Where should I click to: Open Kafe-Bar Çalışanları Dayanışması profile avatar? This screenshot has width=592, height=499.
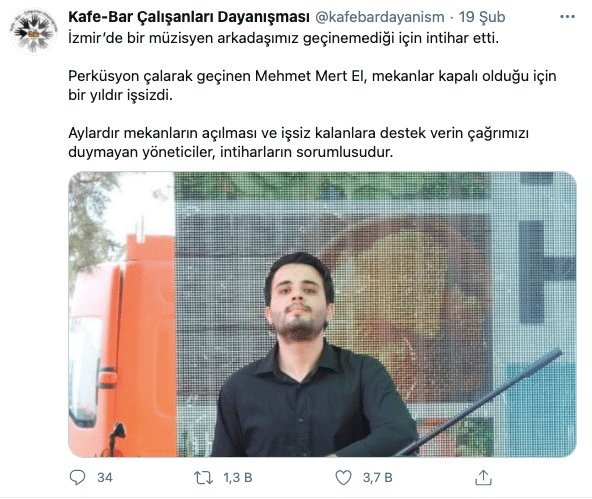point(34,32)
